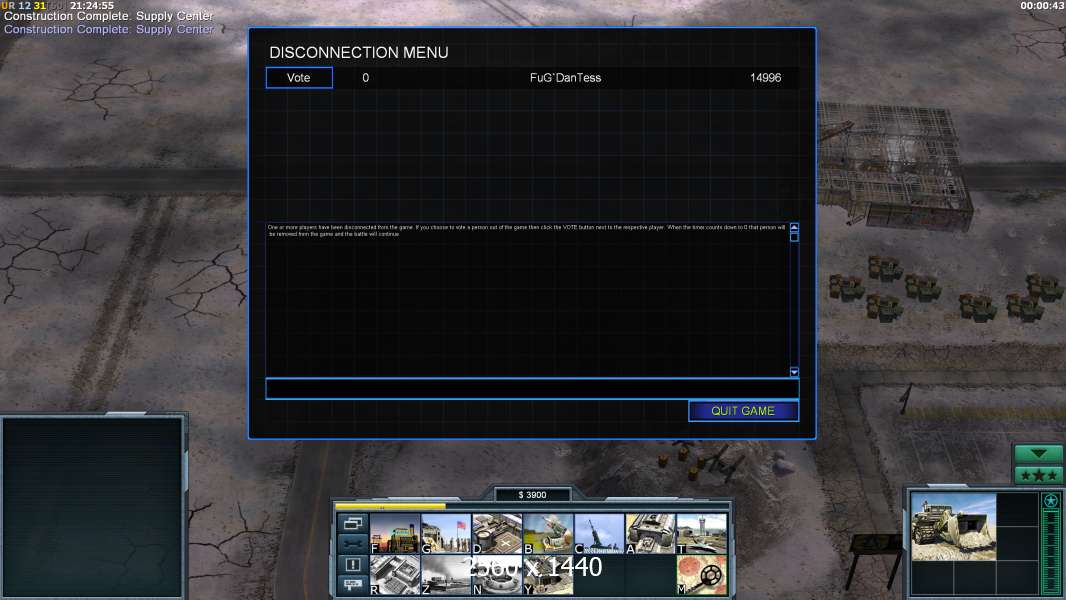
Task: Click the second Construction Complete Supply Center message
Action: pyautogui.click(x=109, y=29)
